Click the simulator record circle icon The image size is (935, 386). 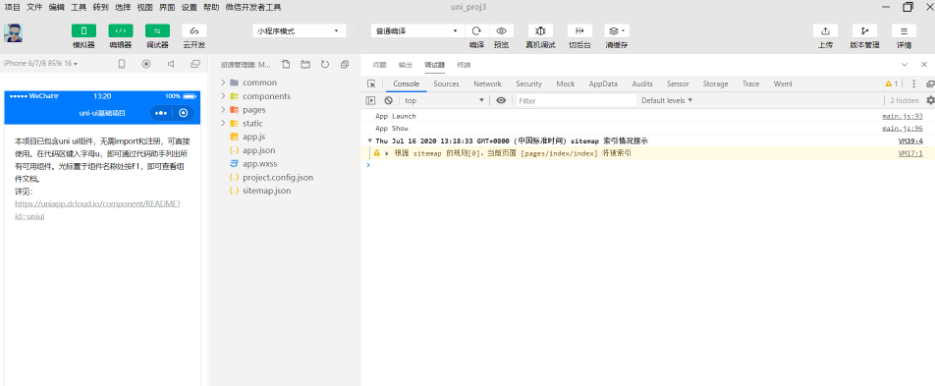146,64
